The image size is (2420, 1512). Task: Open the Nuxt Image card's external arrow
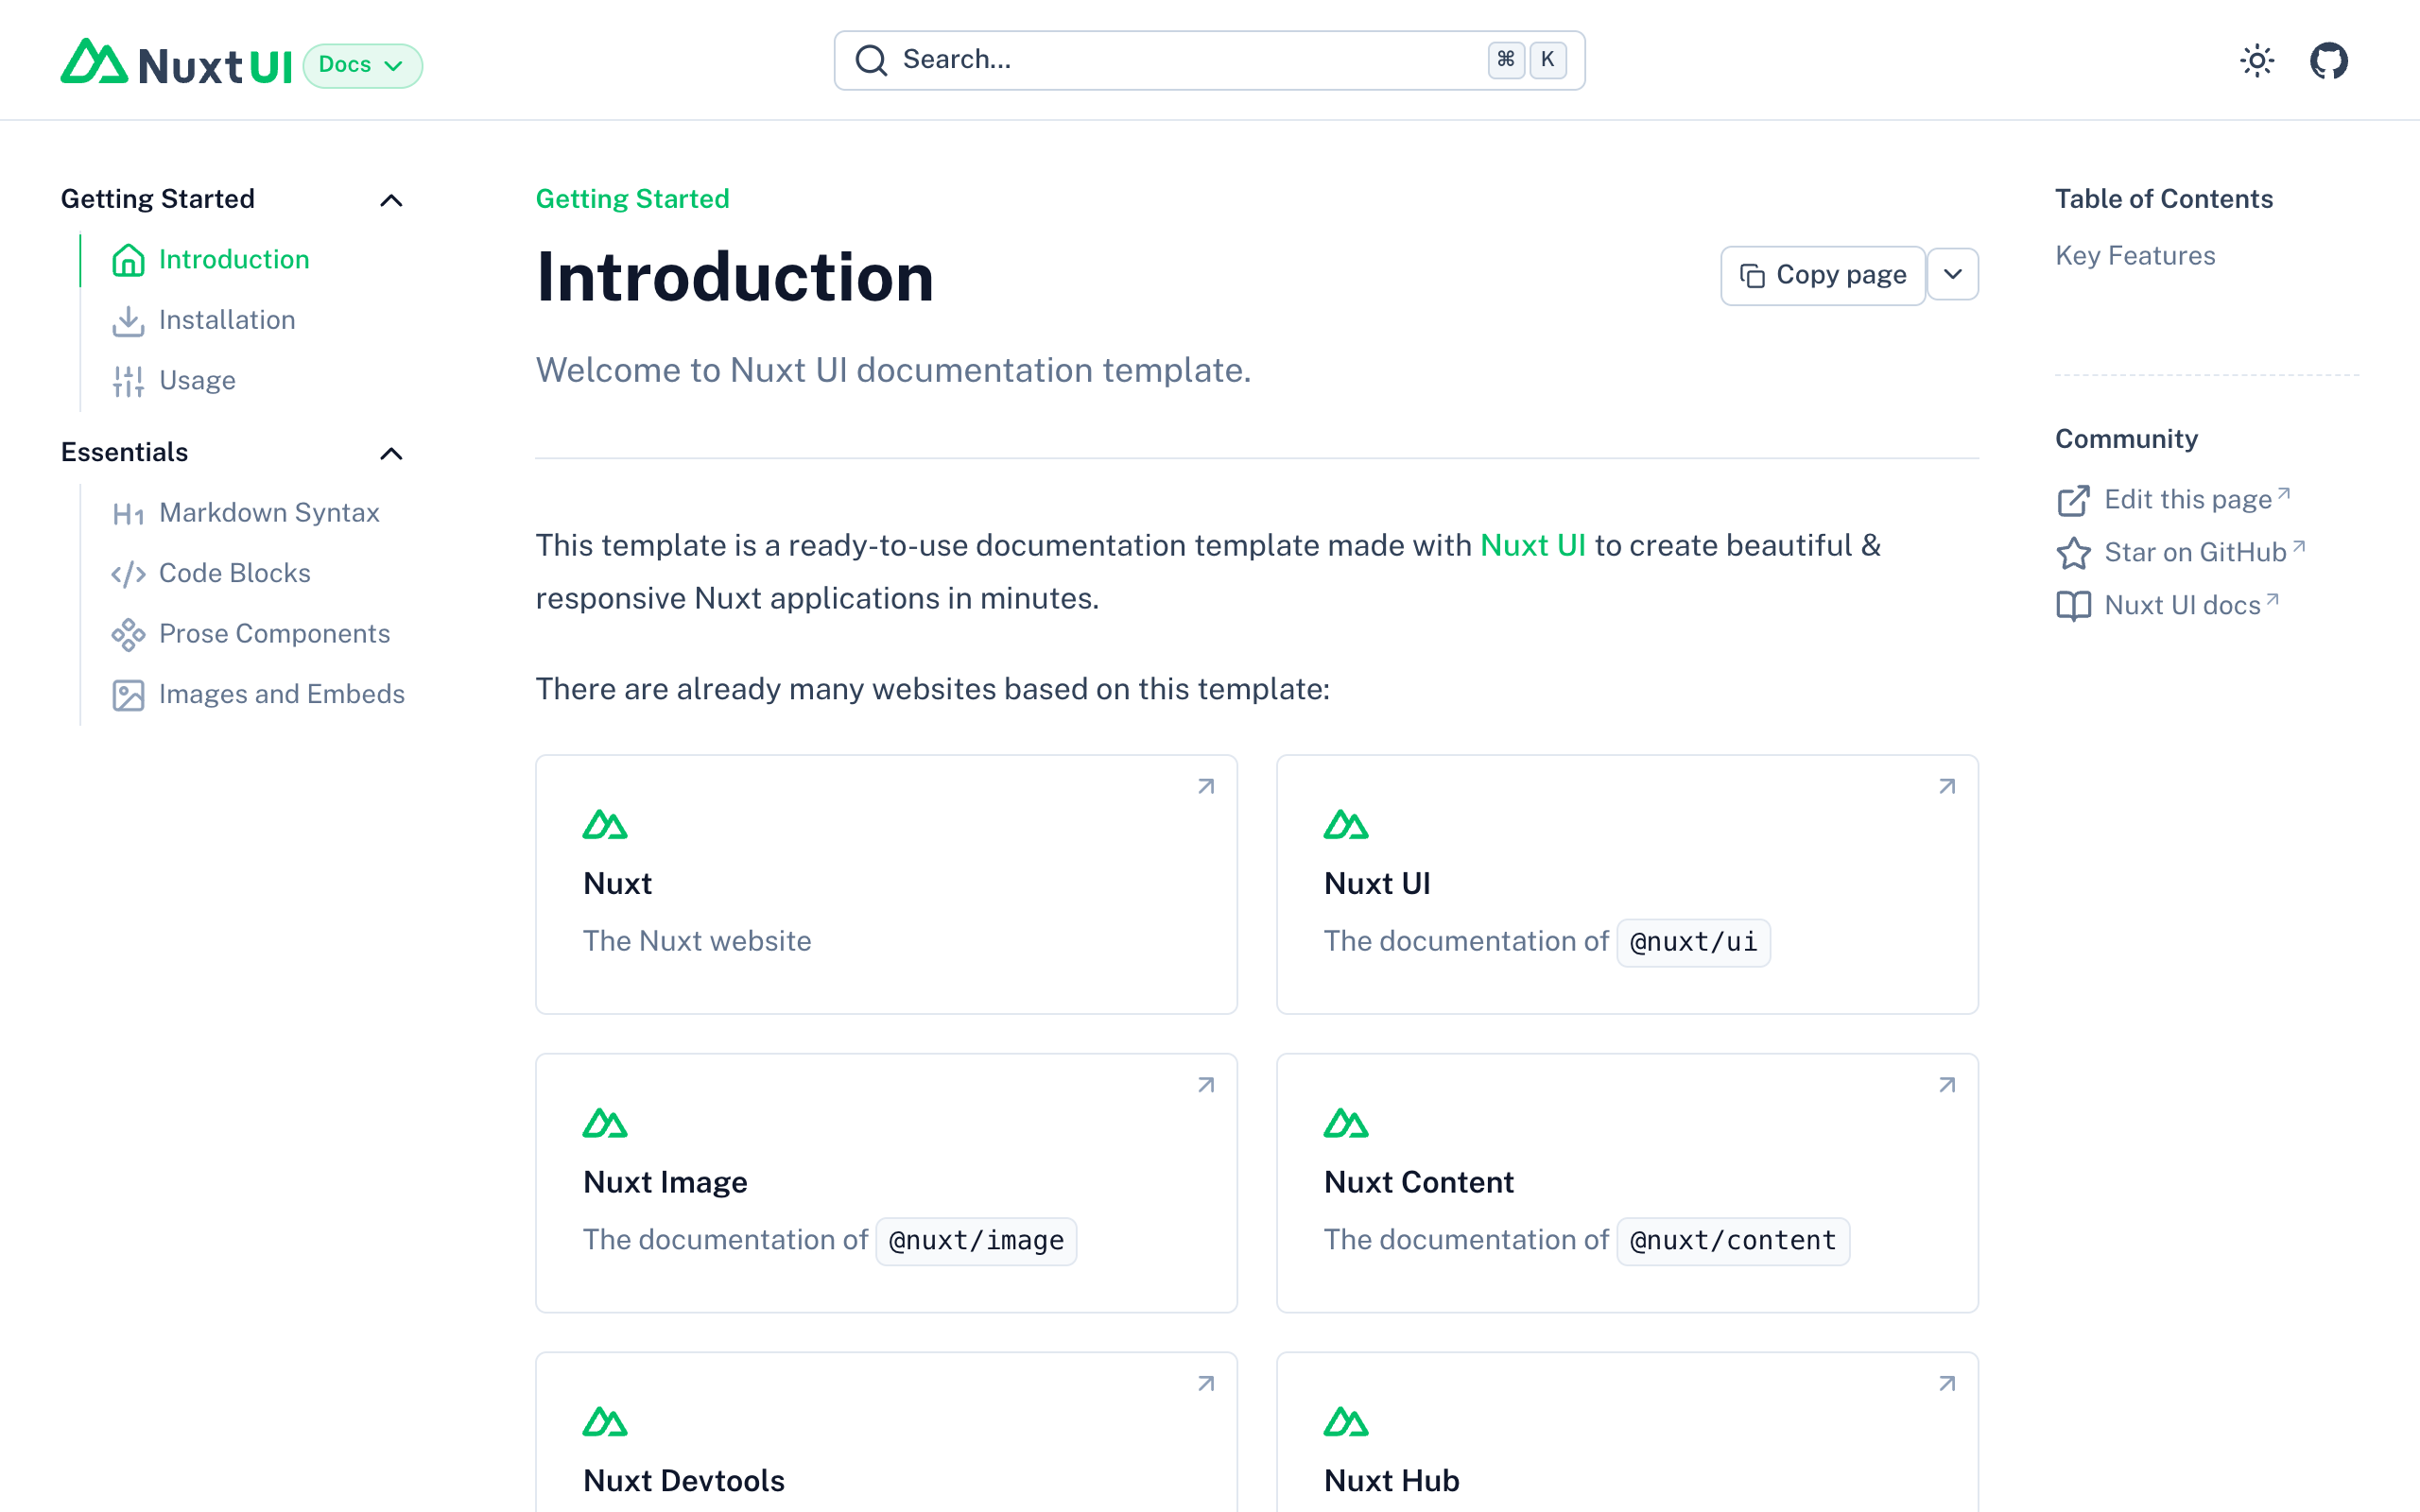[x=1206, y=1085]
